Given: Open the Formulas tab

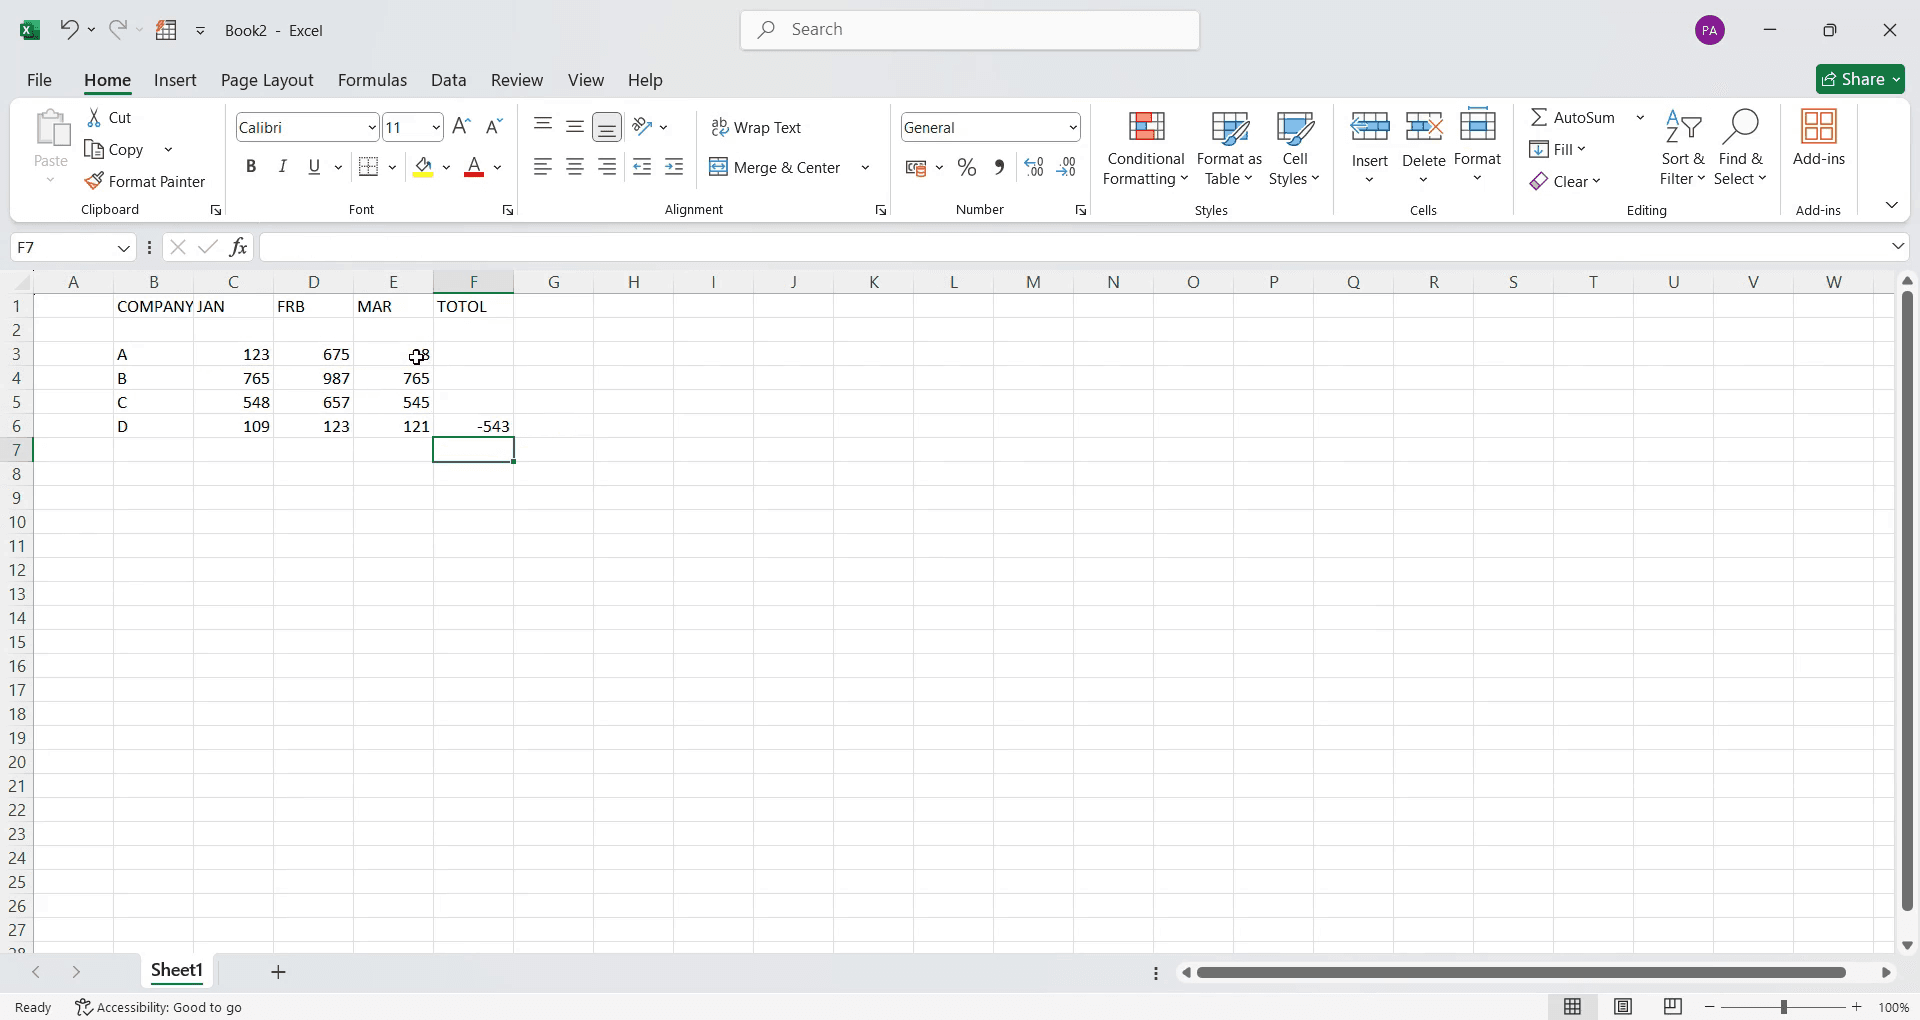Looking at the screenshot, I should pyautogui.click(x=372, y=80).
